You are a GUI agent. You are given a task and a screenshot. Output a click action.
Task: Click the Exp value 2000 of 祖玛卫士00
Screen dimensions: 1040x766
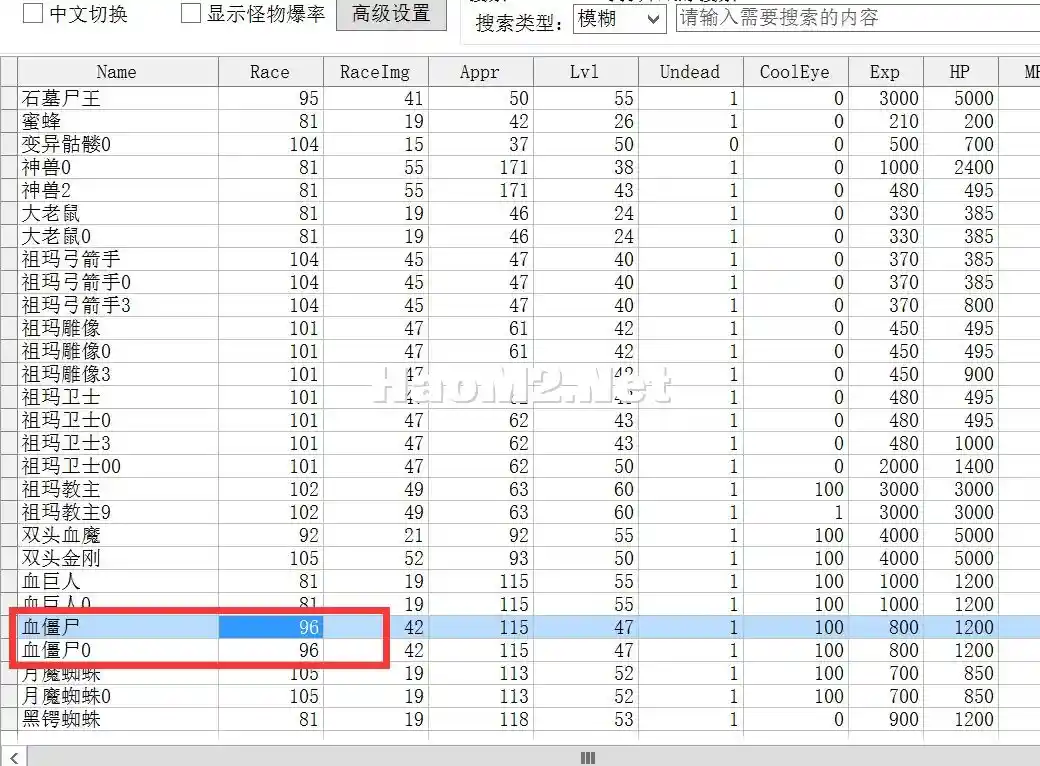point(885,466)
